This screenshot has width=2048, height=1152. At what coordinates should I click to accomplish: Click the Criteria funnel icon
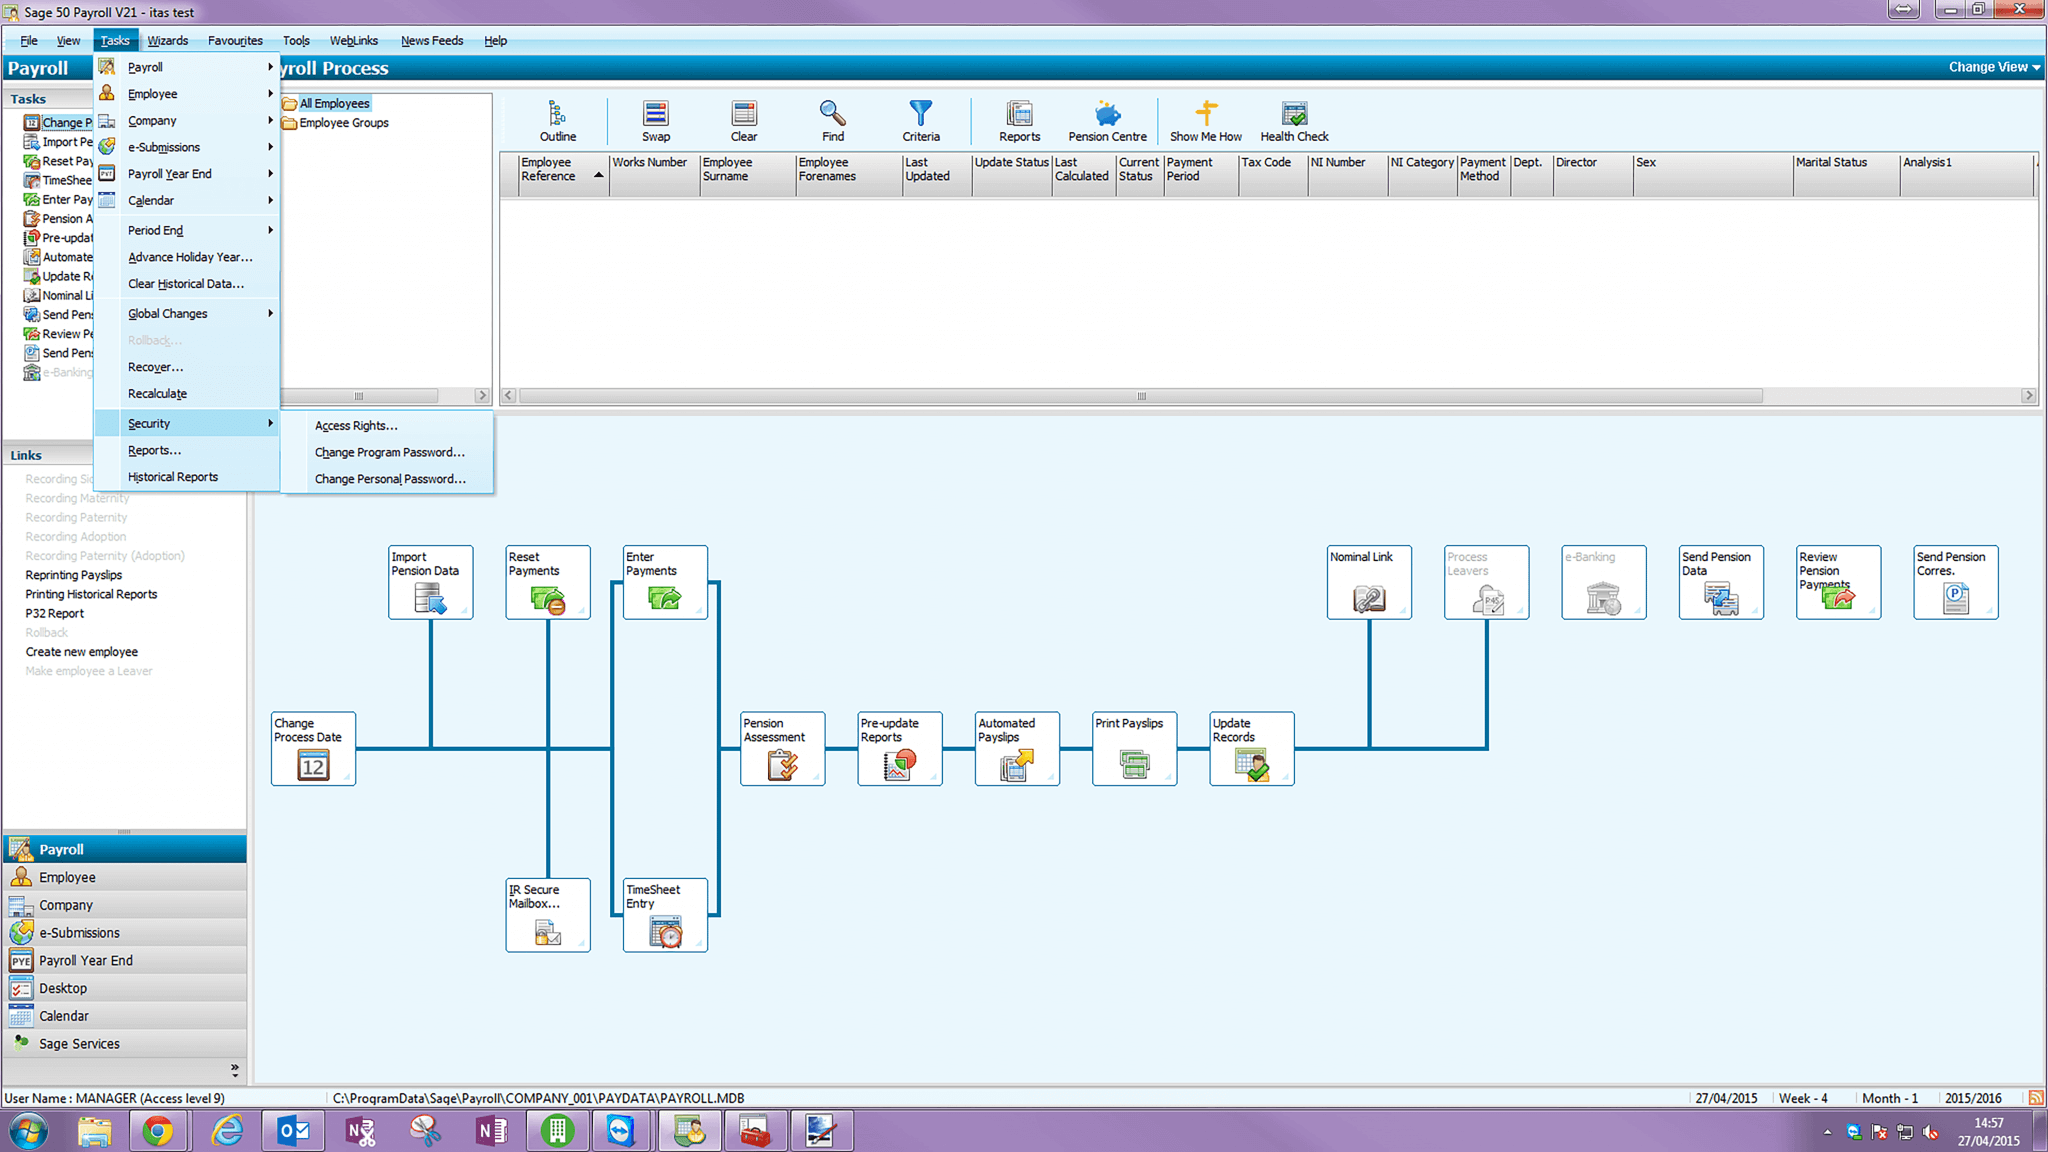(920, 121)
